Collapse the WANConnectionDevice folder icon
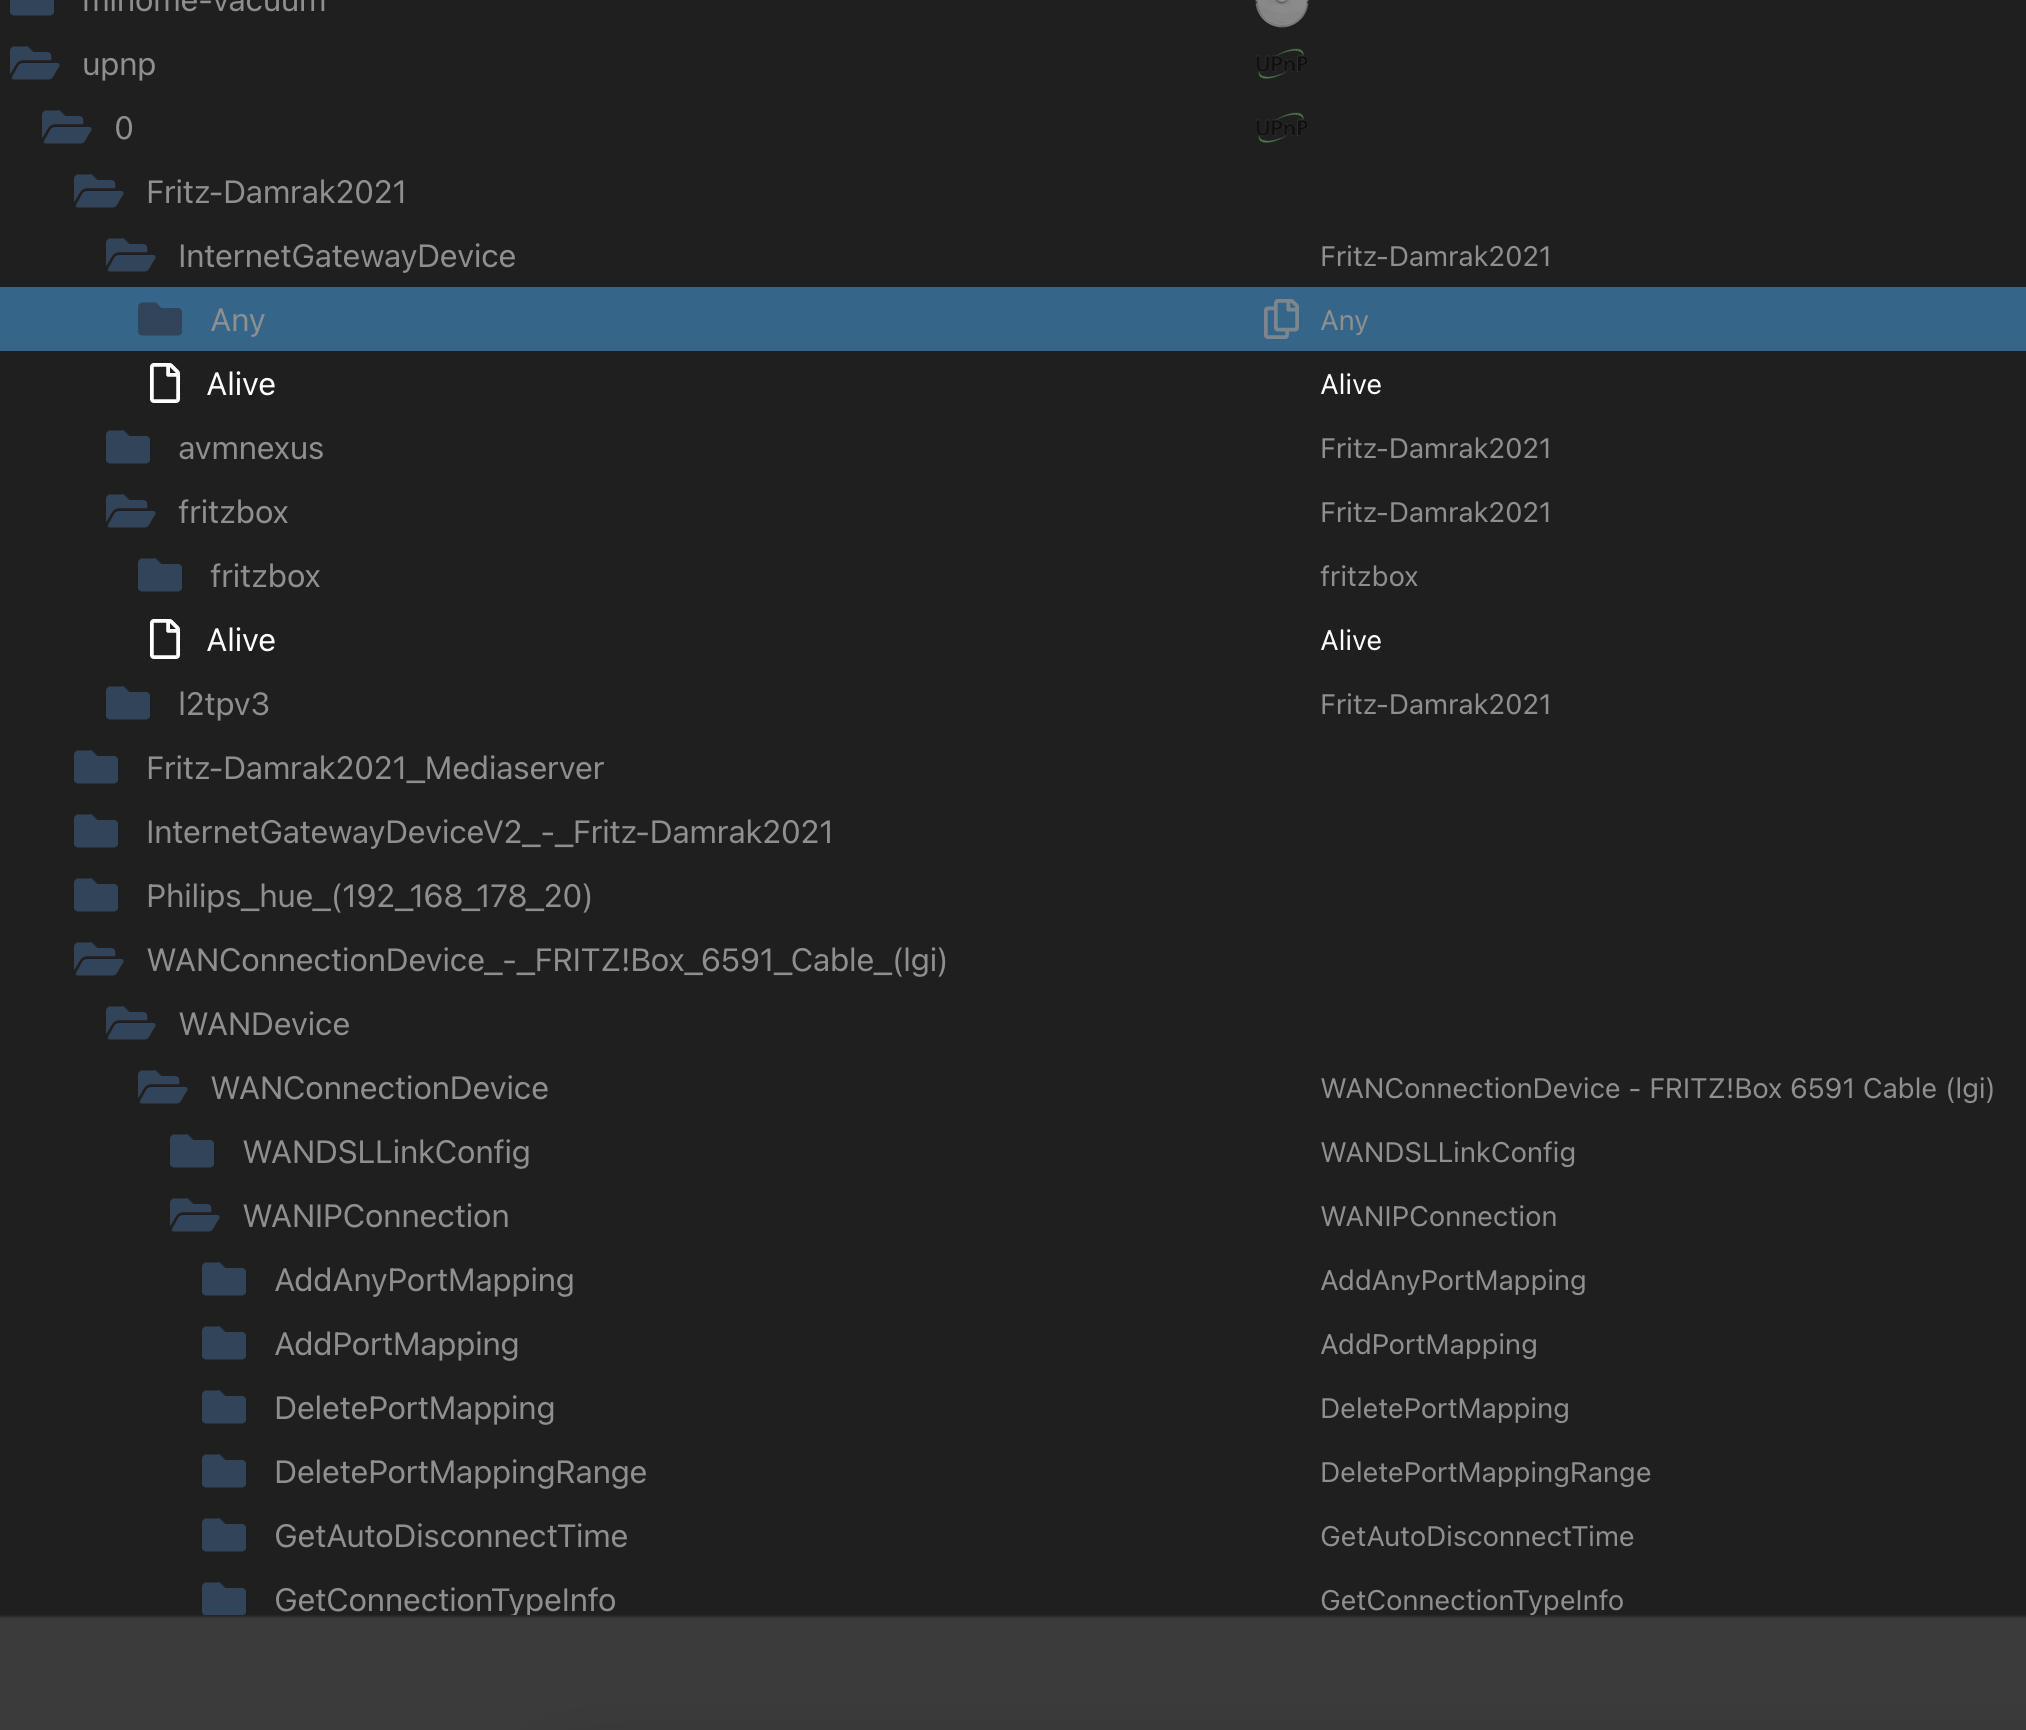This screenshot has height=1730, width=2026. tap(163, 1088)
